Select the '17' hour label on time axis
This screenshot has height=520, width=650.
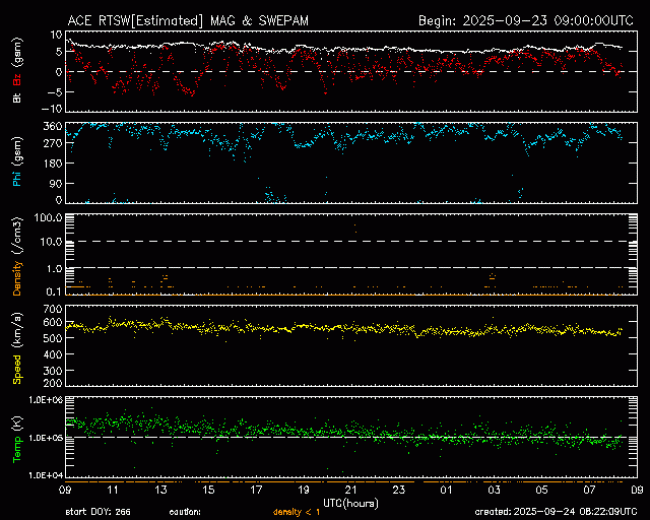(256, 490)
